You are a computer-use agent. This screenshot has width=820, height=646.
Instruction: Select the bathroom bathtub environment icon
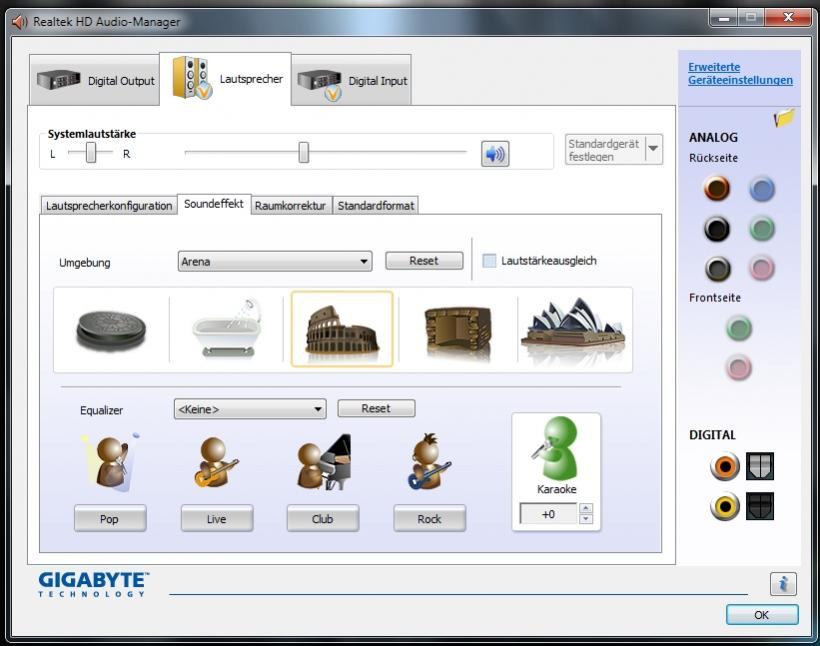[226, 328]
